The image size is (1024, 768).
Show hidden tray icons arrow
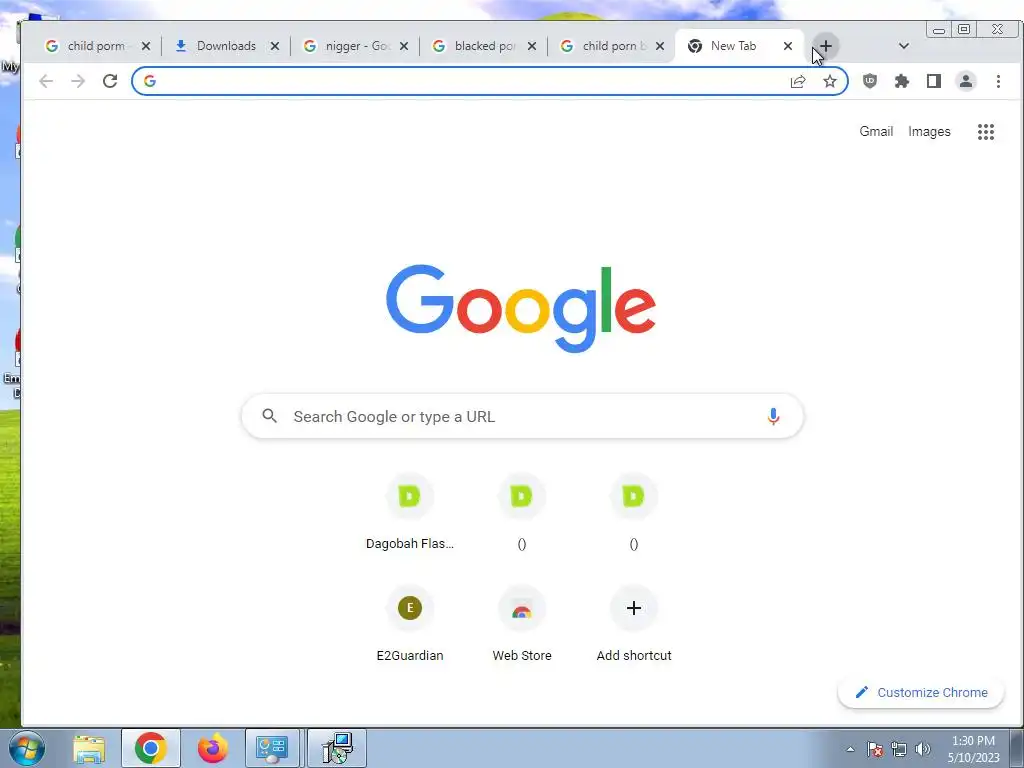[850, 749]
